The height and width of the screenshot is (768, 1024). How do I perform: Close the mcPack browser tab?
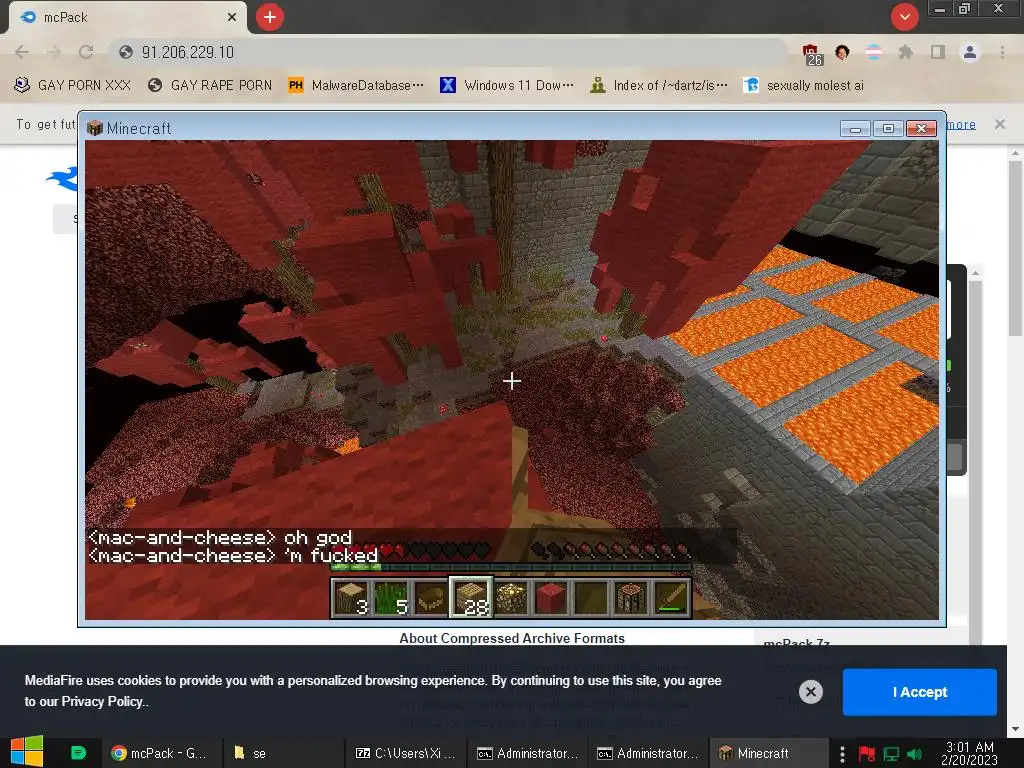(232, 17)
